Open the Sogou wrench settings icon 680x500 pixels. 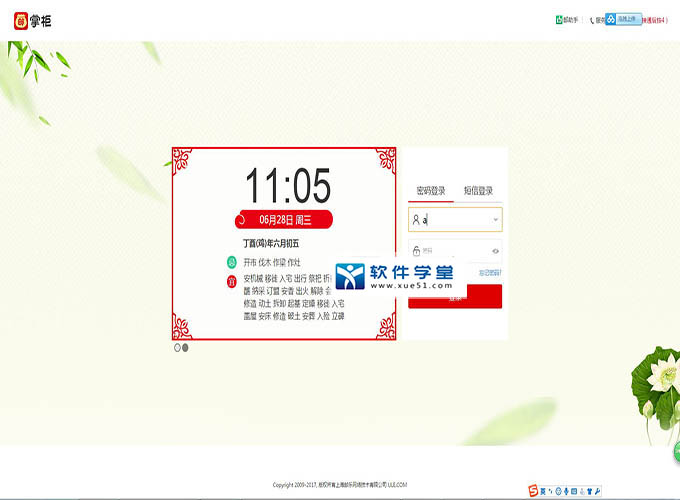[x=598, y=491]
